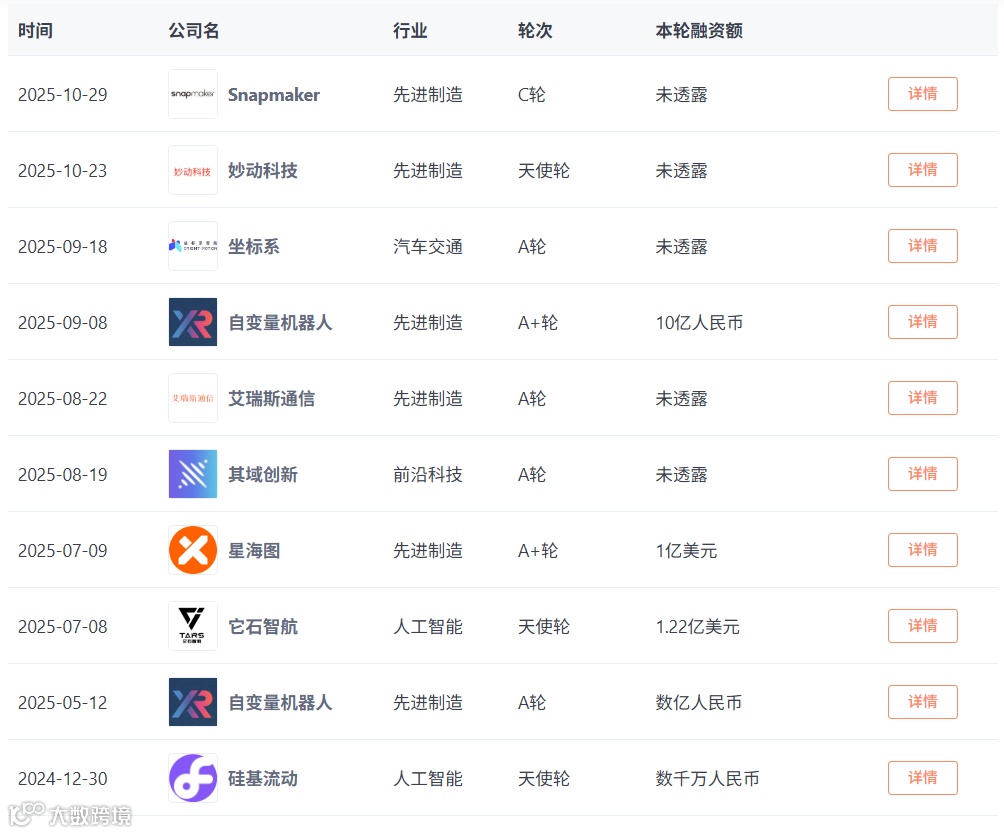This screenshot has width=1004, height=834.
Task: Open the 星海图 company name link
Action: [x=254, y=550]
